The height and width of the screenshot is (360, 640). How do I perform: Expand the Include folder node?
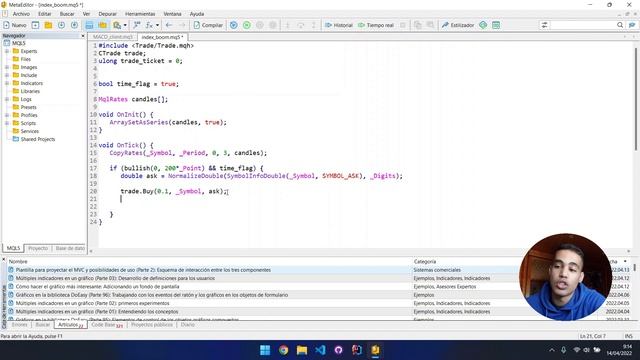tap(7, 76)
